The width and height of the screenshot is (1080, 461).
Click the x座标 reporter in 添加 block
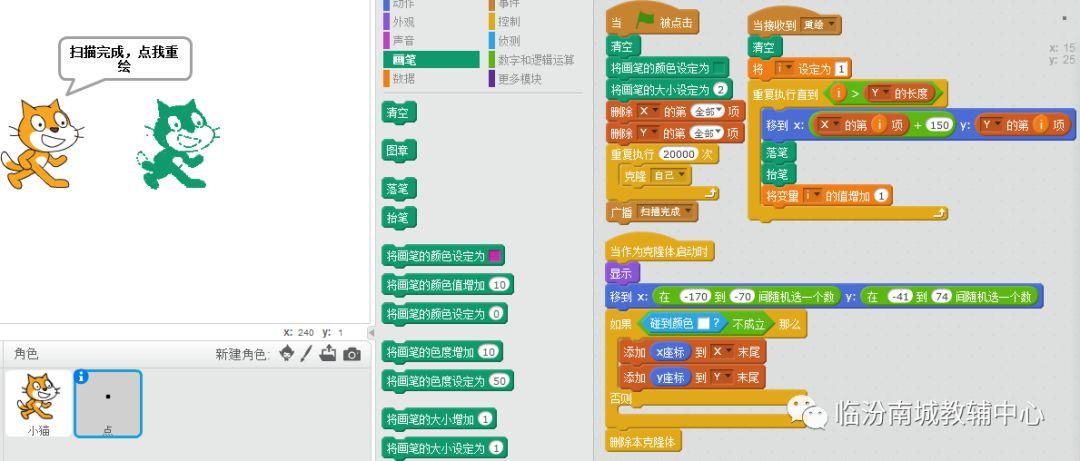670,352
